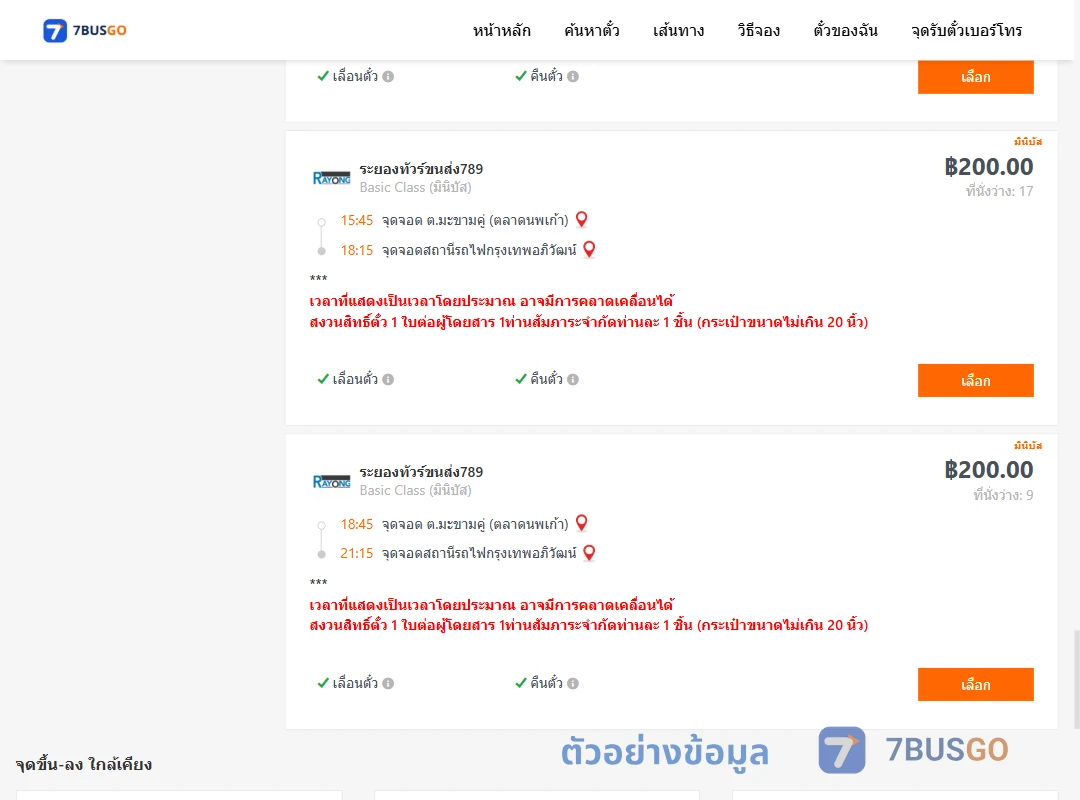This screenshot has width=1080, height=800.
Task: Click เลือก button at the top partial card
Action: click(x=975, y=76)
